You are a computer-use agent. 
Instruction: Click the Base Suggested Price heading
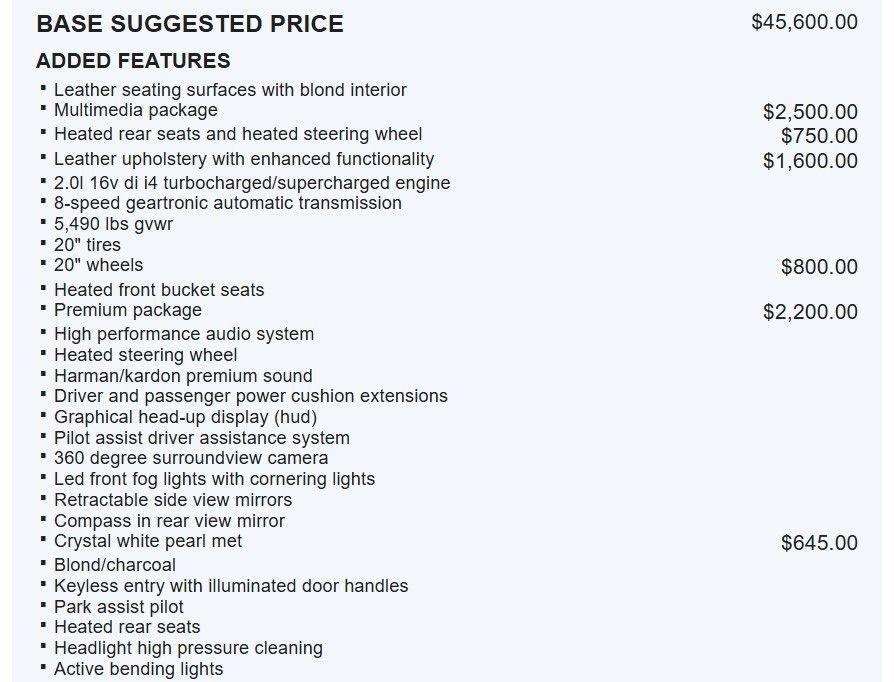190,24
